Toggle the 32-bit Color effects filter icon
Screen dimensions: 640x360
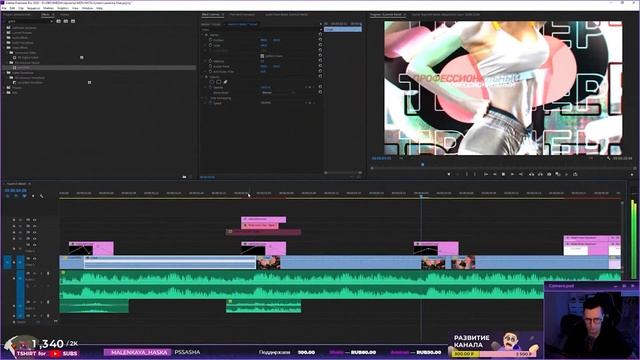coord(65,21)
